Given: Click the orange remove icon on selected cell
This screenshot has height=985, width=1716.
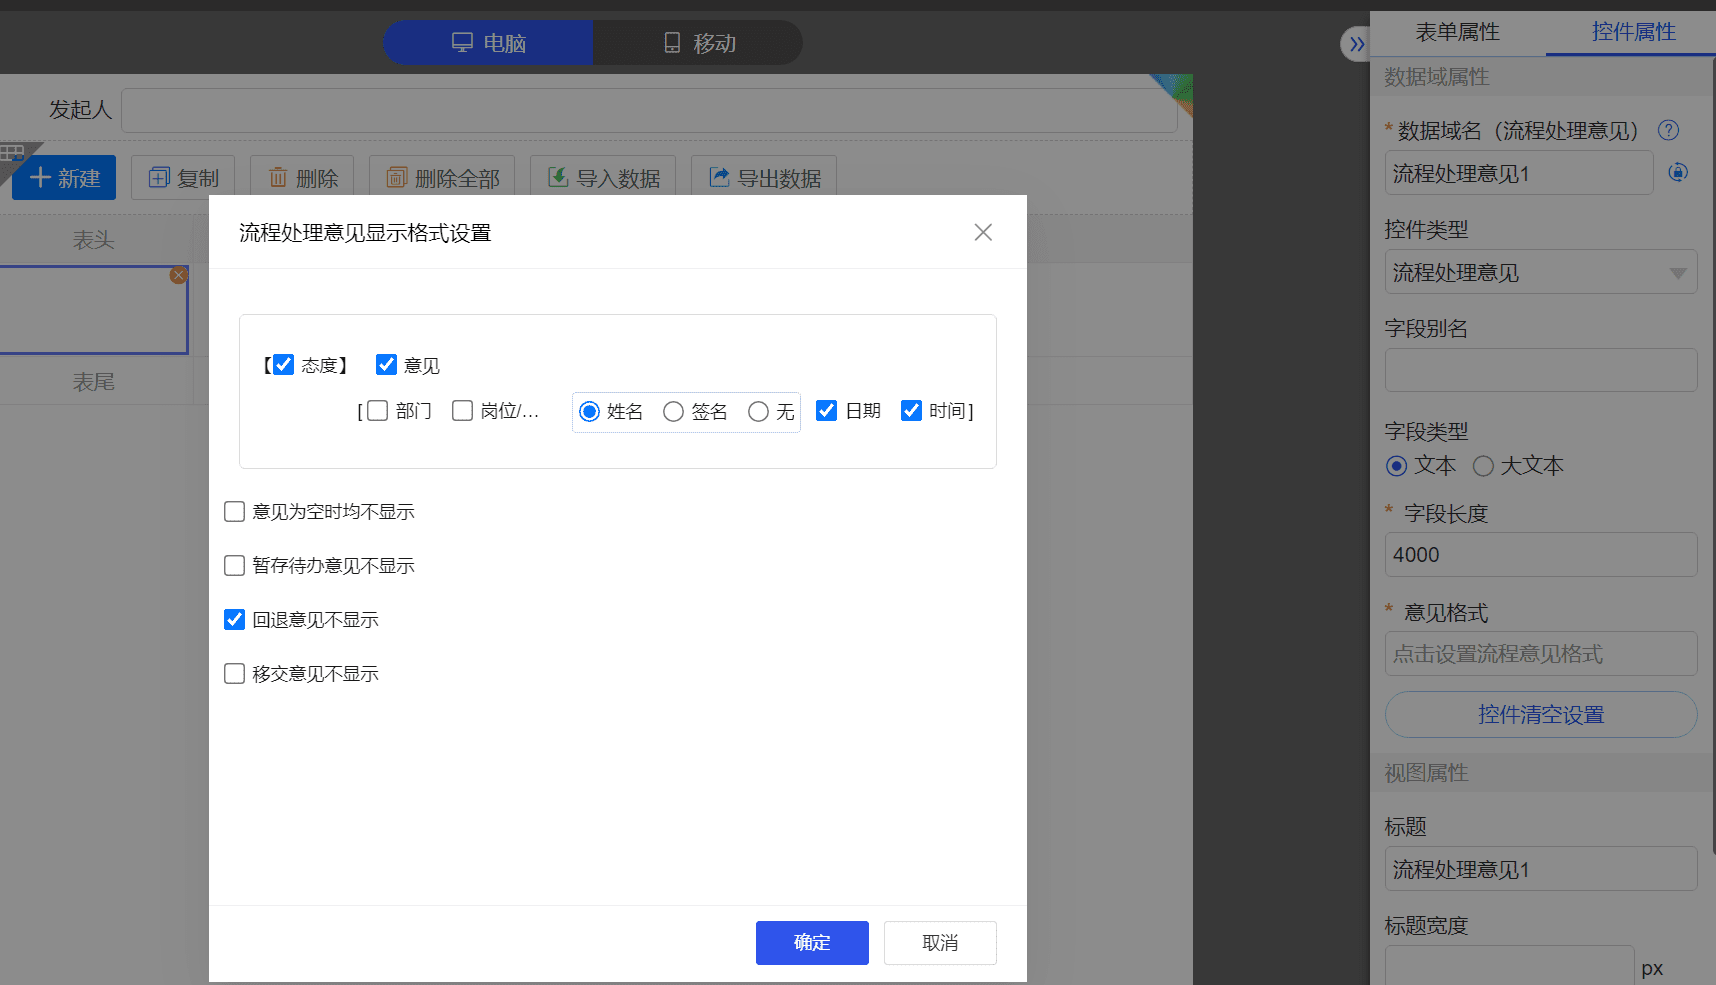Looking at the screenshot, I should 178,275.
